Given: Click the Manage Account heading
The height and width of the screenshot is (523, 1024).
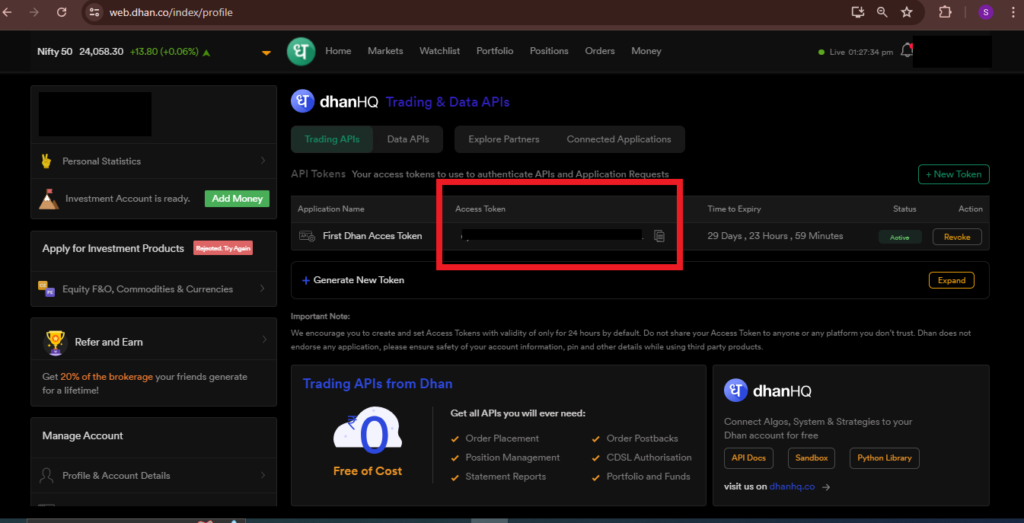Looking at the screenshot, I should [x=82, y=436].
